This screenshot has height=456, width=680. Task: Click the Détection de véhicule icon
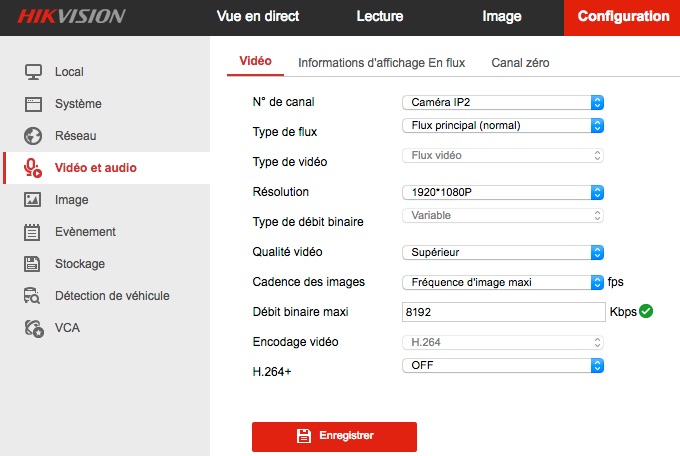33,296
